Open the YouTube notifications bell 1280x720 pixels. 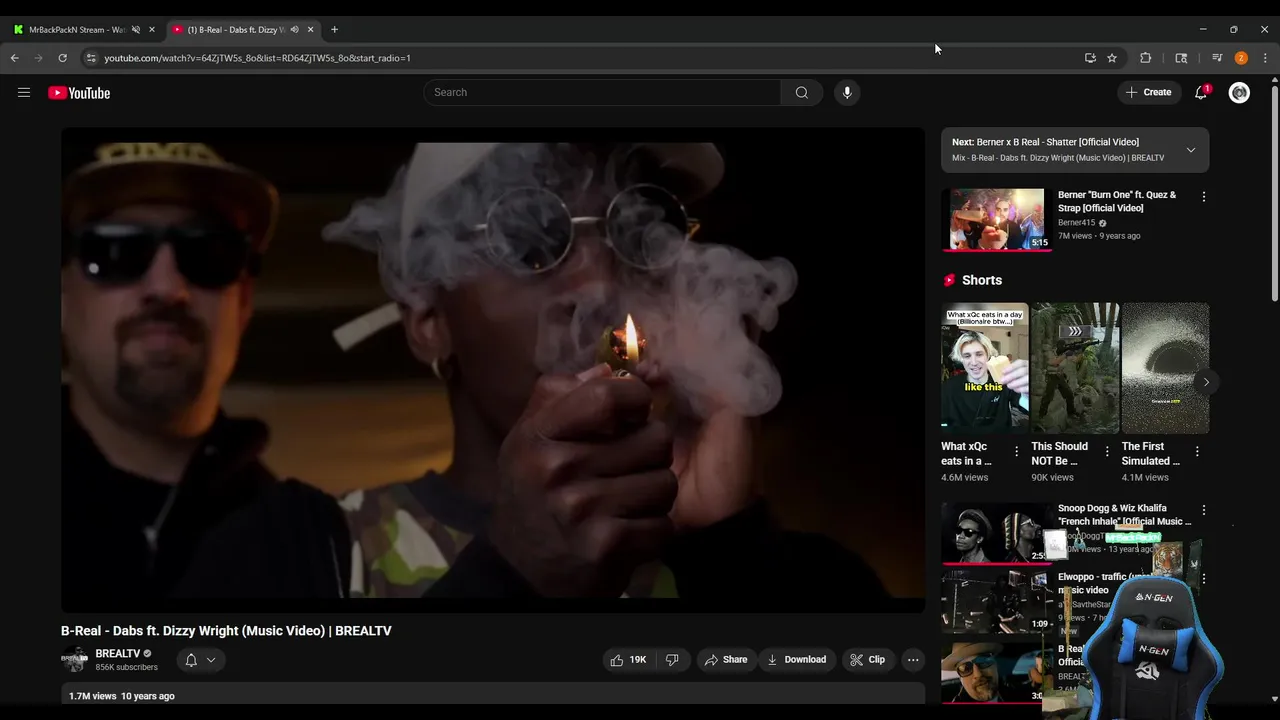(x=1201, y=92)
